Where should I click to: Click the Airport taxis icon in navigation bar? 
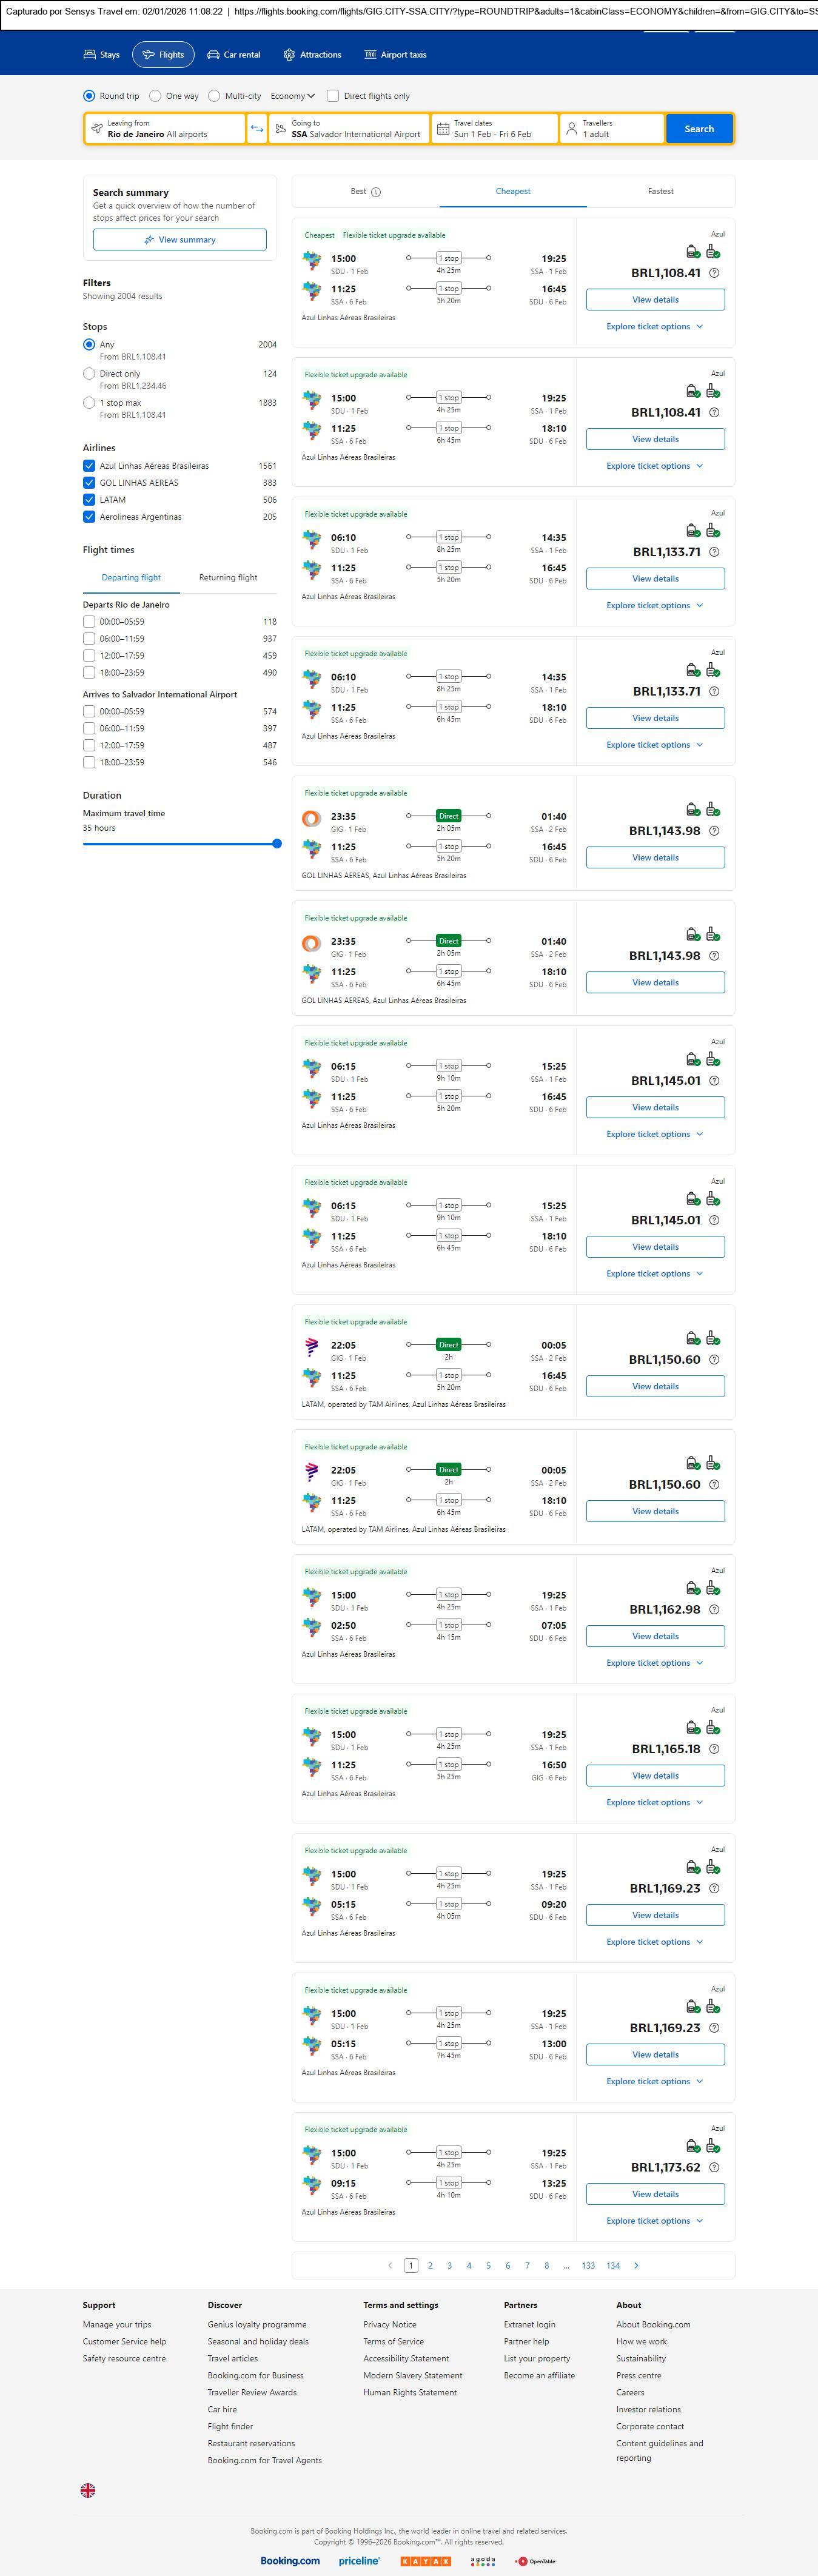pyautogui.click(x=370, y=55)
